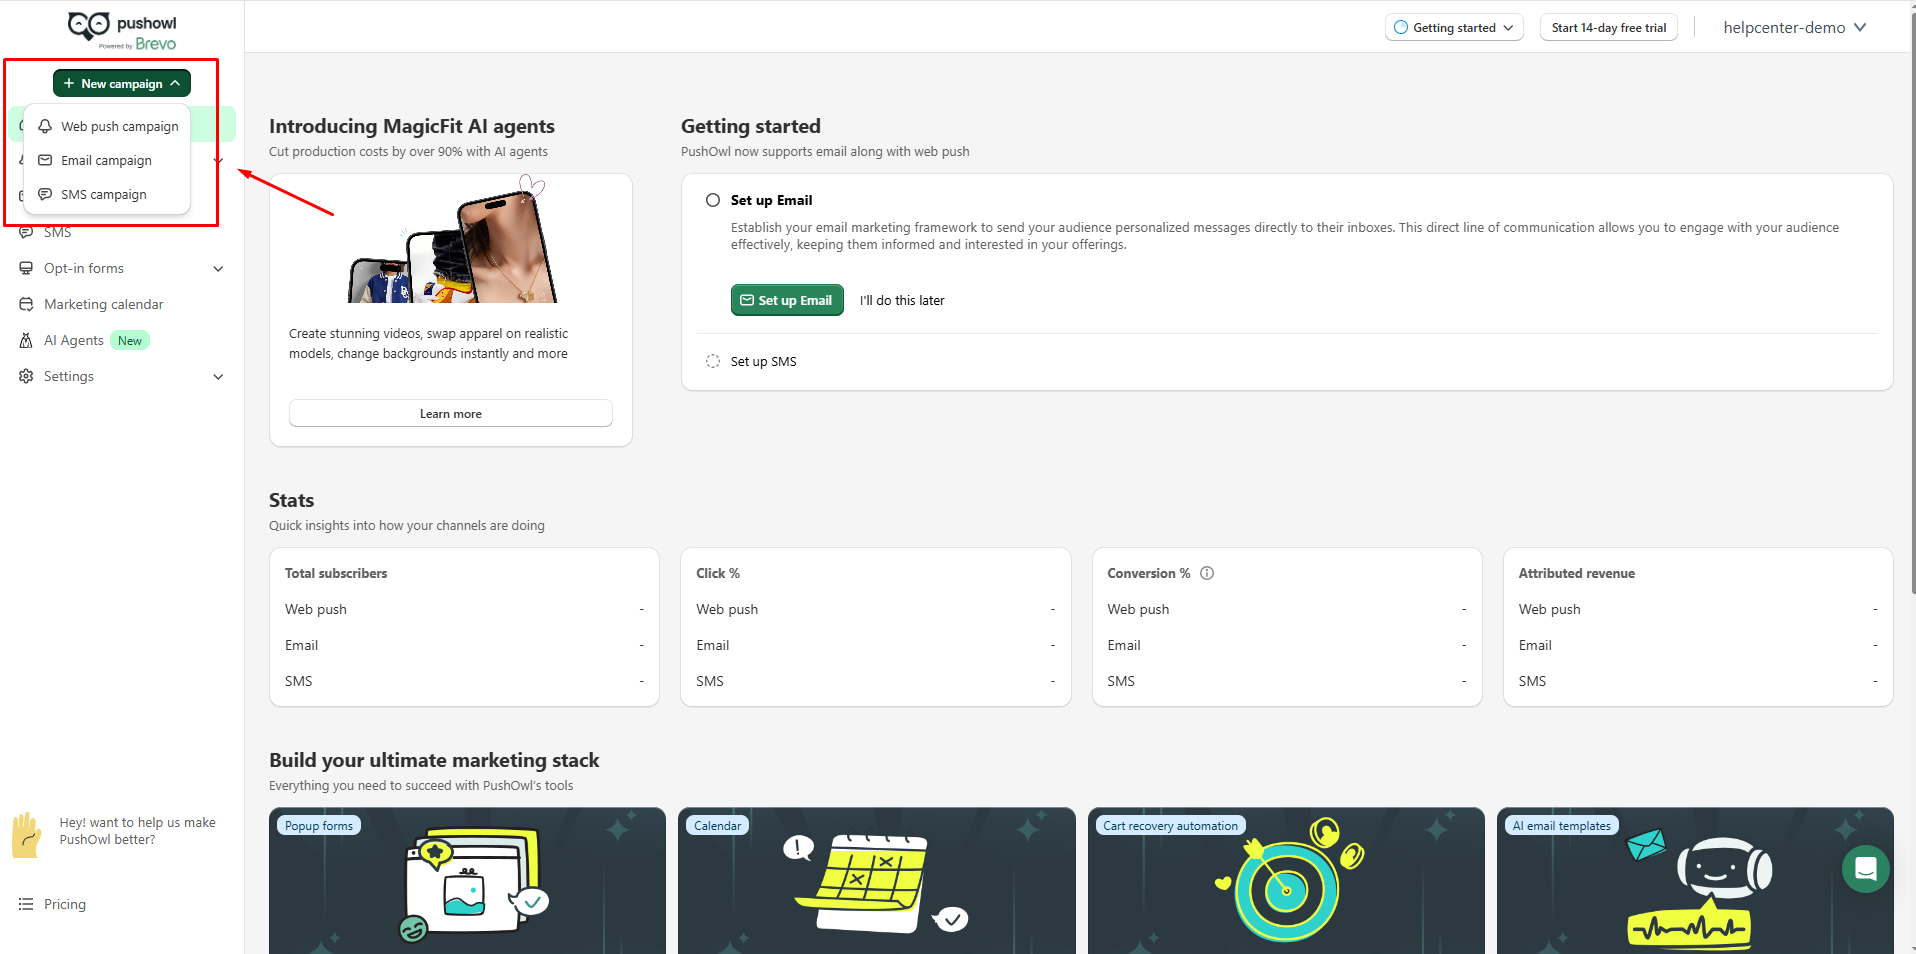Choose Email campaign from the menu
Image resolution: width=1916 pixels, height=954 pixels.
(108, 160)
